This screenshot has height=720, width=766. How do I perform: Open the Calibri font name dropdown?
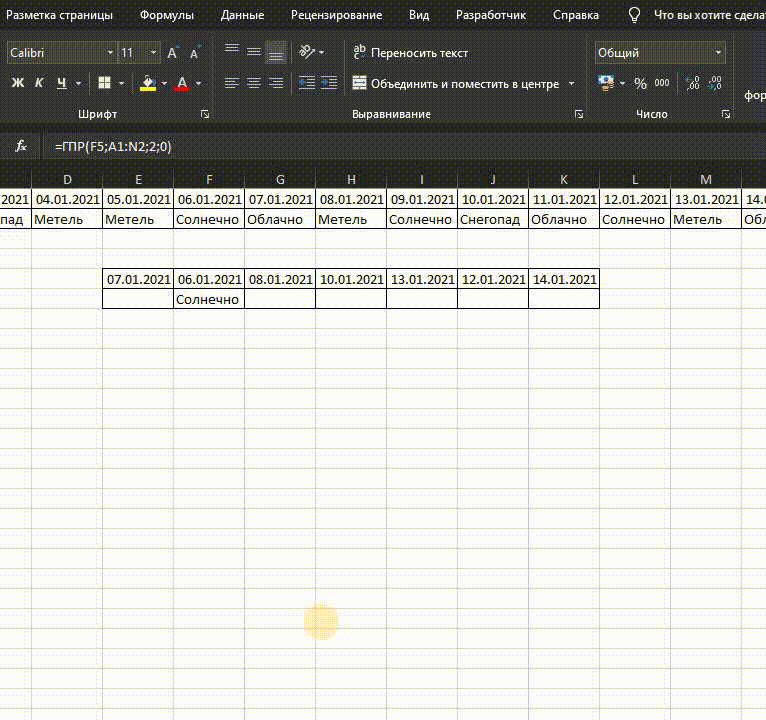110,53
